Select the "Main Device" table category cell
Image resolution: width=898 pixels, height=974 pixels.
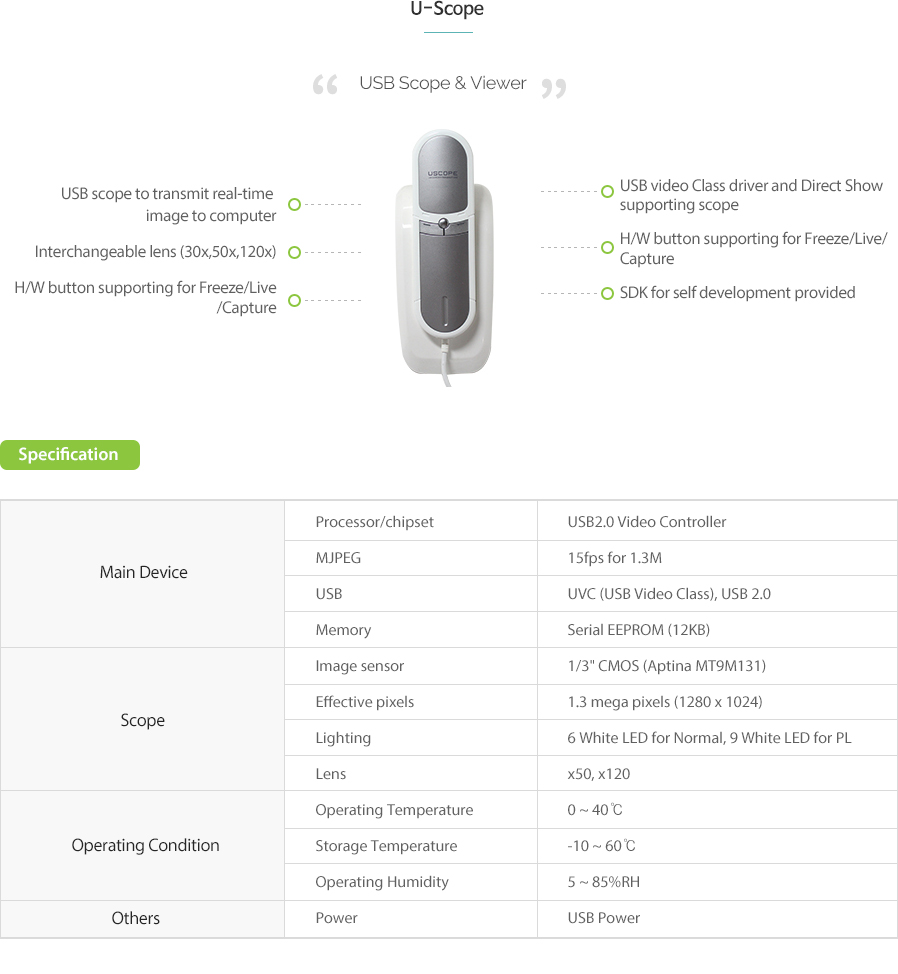[x=143, y=573]
